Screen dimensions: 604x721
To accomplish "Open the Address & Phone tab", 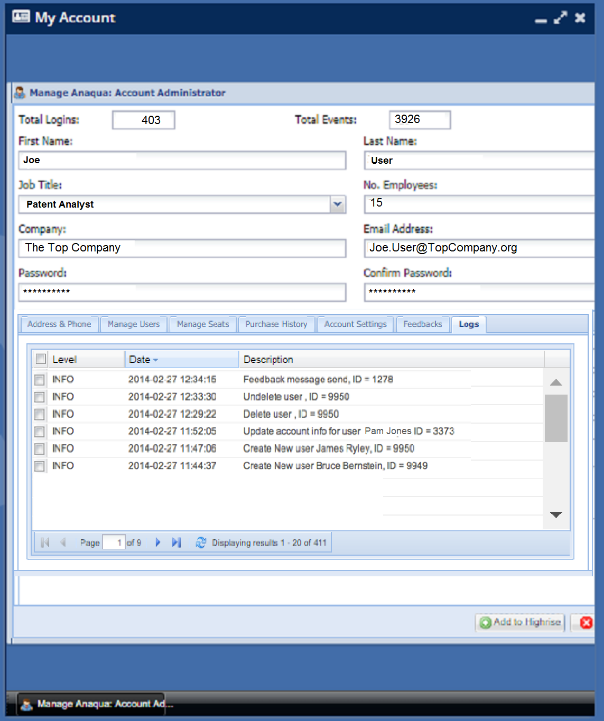I will click(59, 324).
